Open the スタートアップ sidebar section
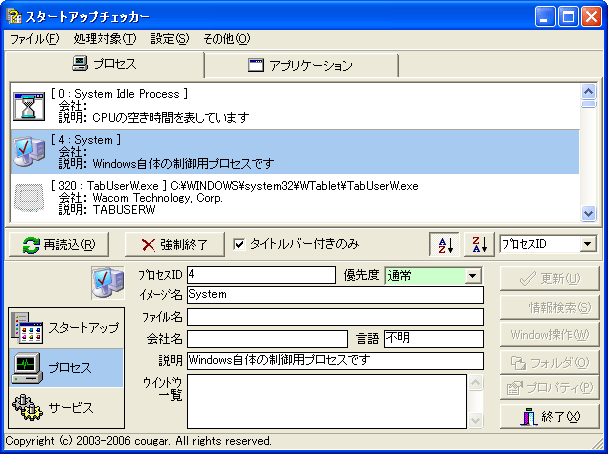The height and width of the screenshot is (454, 608). (67, 328)
